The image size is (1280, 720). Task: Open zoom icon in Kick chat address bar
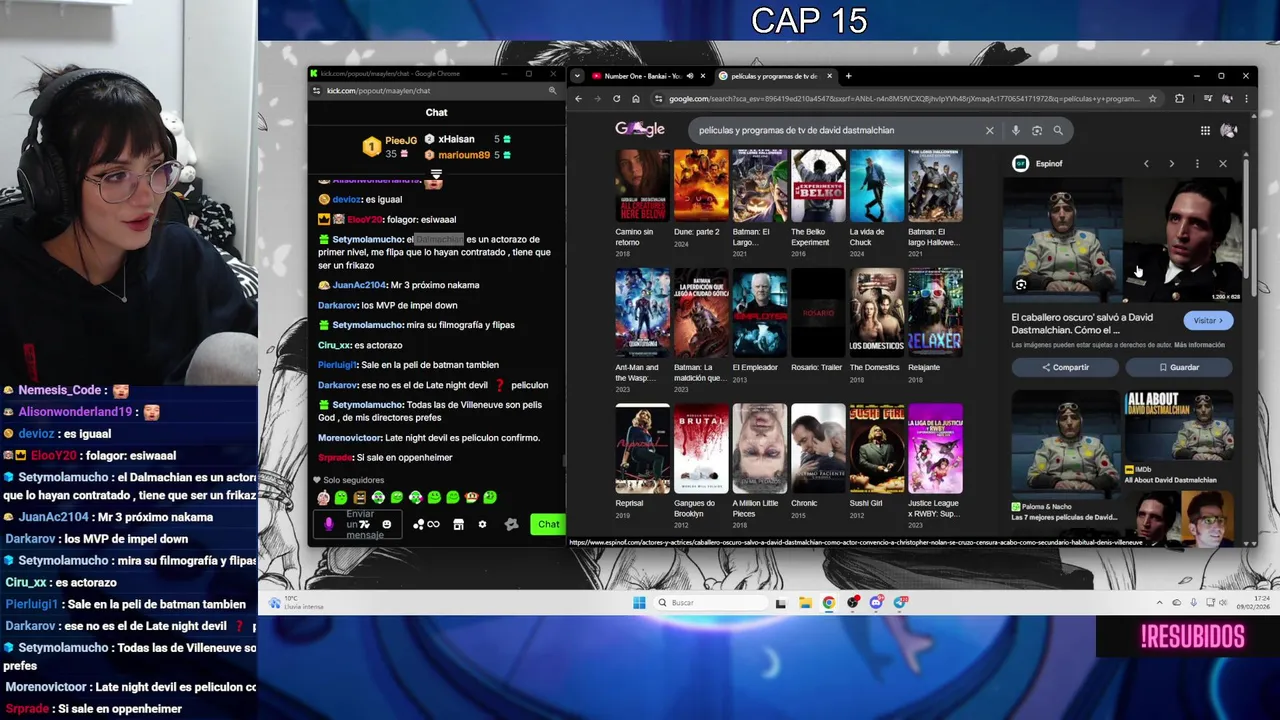tap(552, 91)
